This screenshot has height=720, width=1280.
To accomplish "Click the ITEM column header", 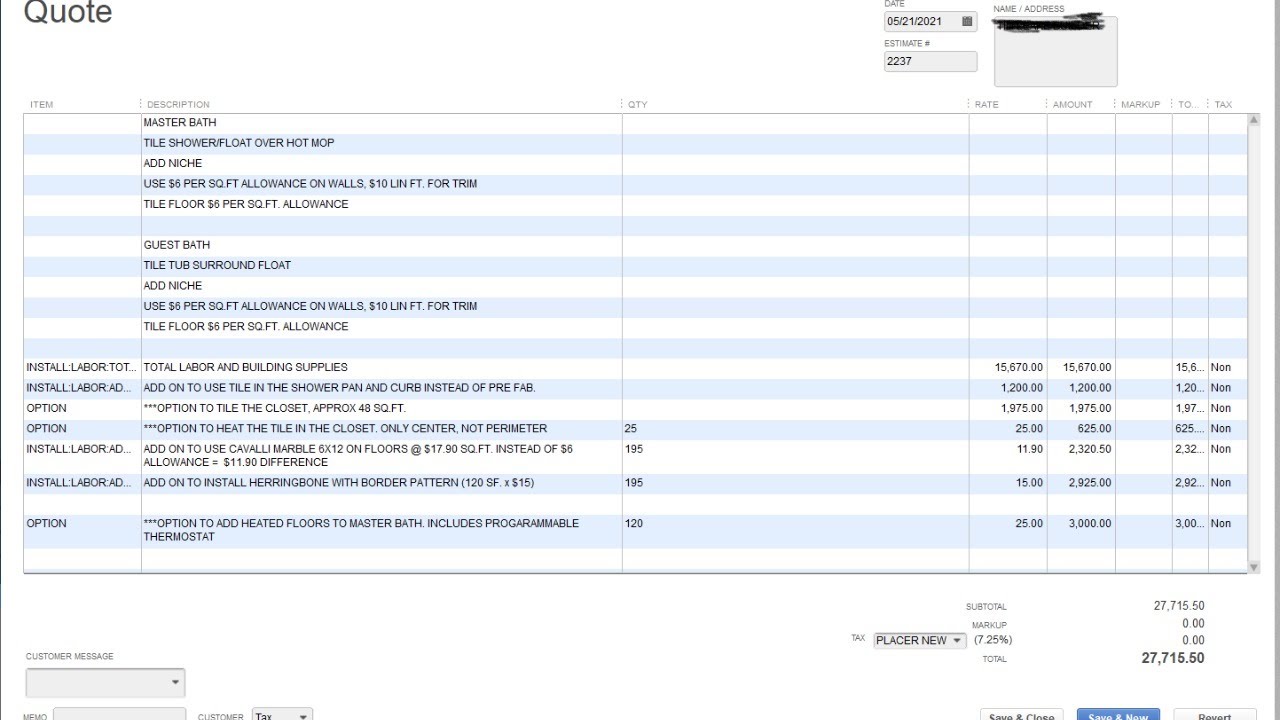I will pyautogui.click(x=42, y=104).
